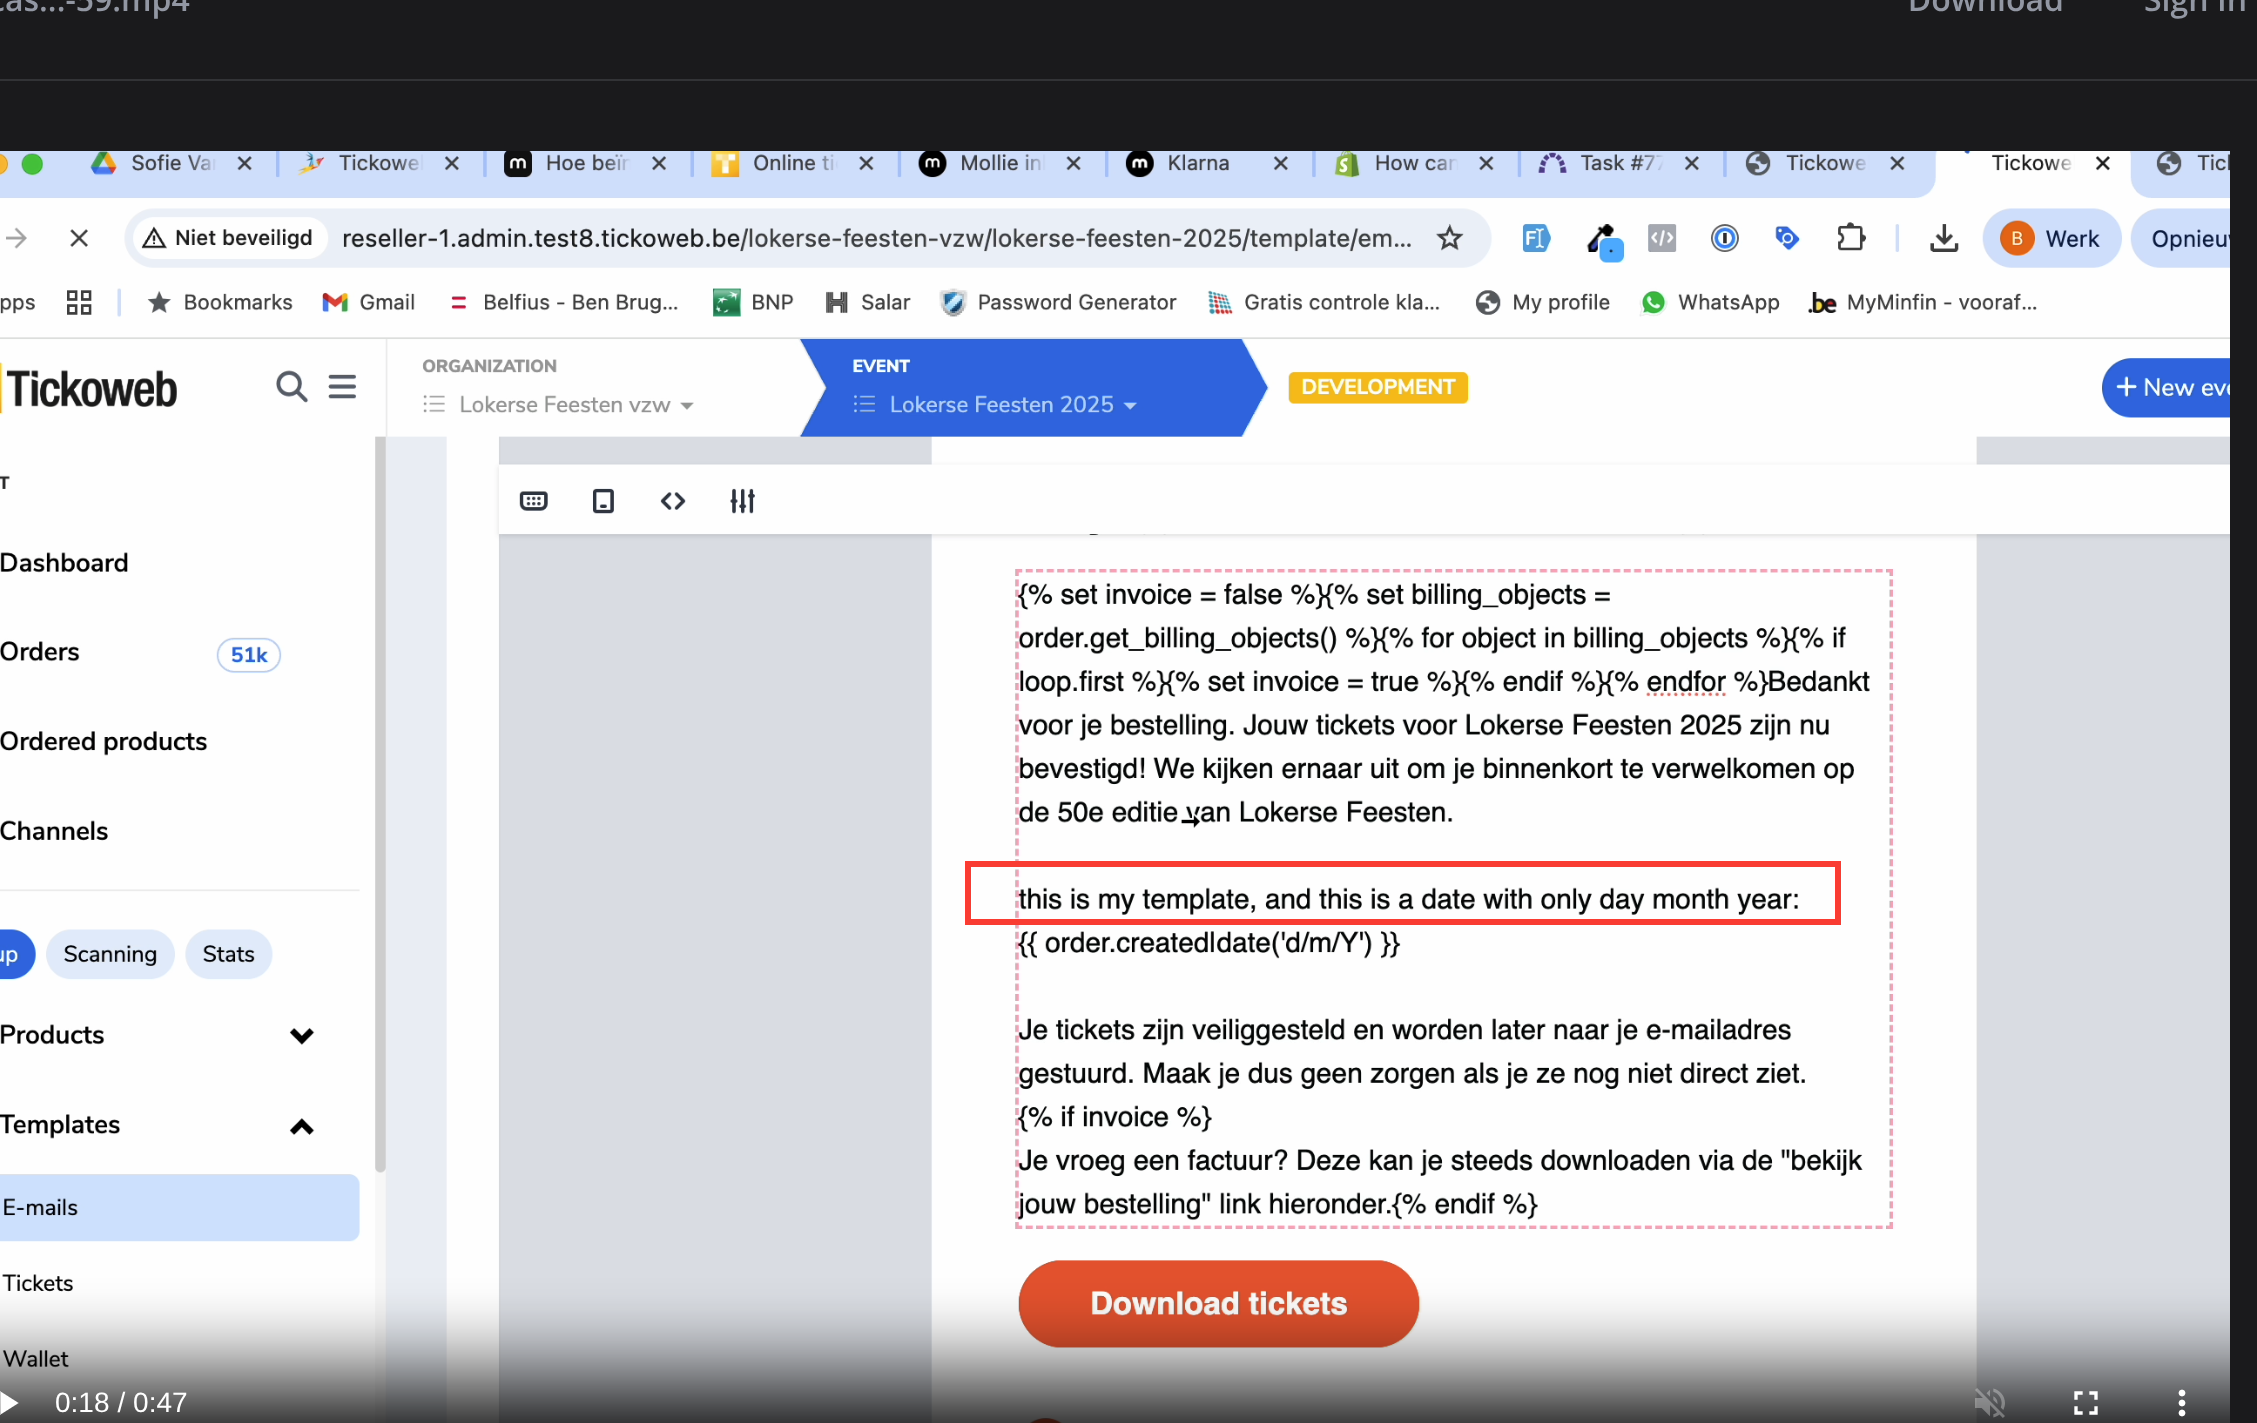Play the video with the play button

(x=10, y=1402)
